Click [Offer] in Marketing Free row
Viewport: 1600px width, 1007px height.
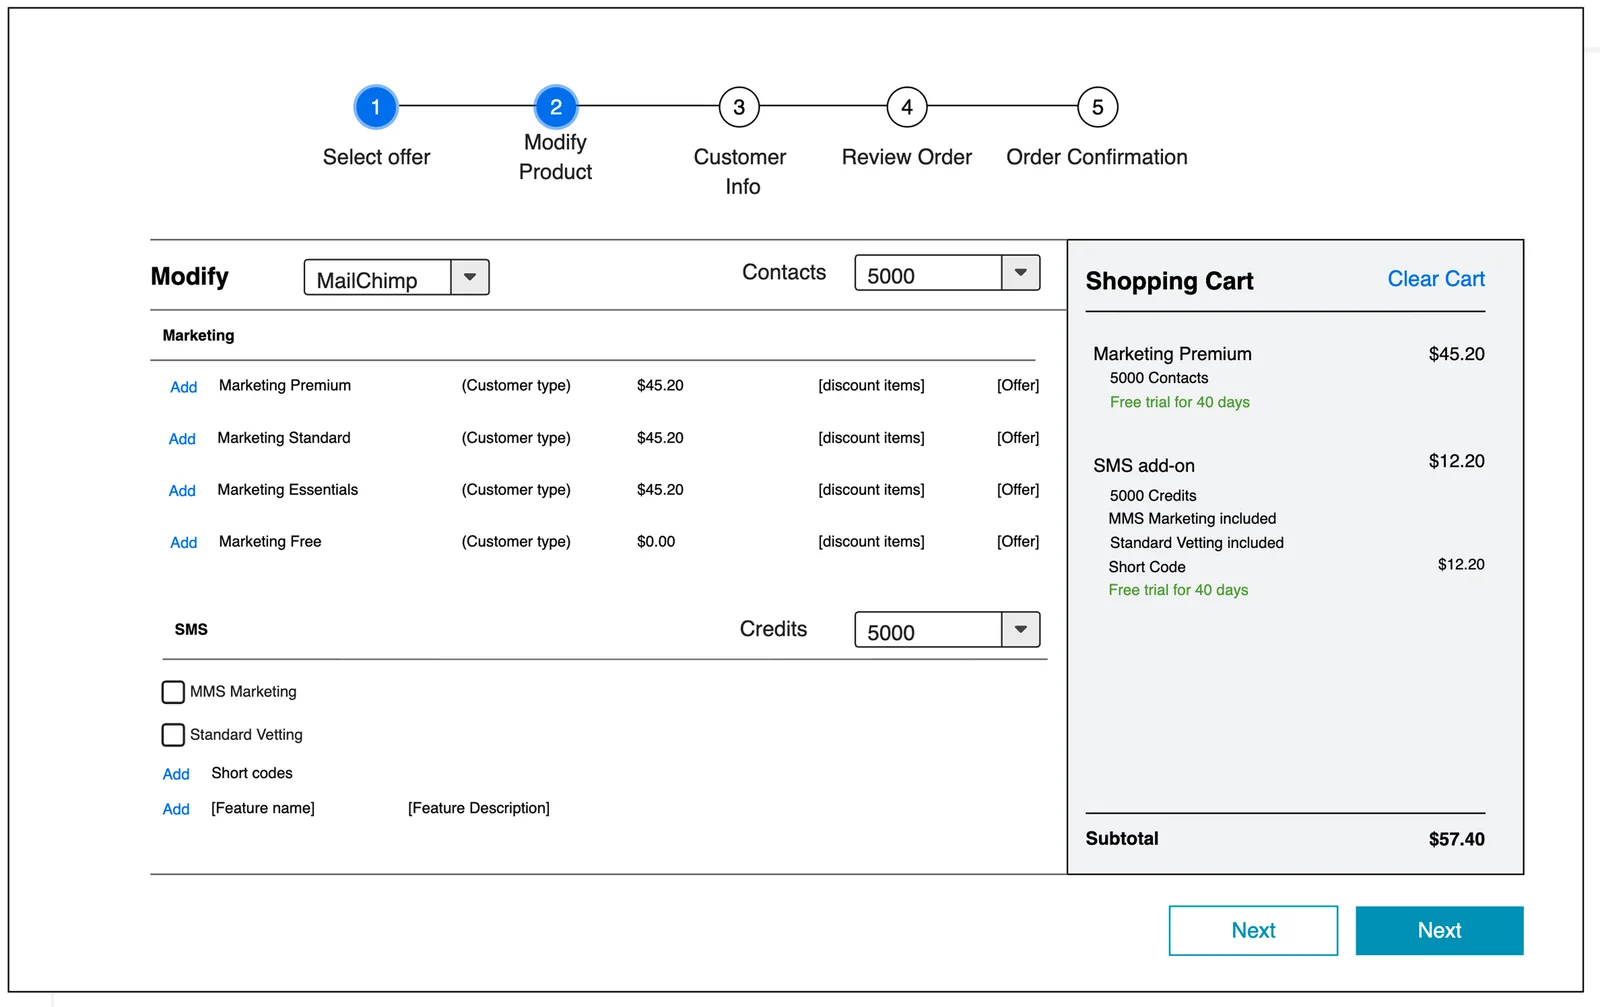[1018, 542]
